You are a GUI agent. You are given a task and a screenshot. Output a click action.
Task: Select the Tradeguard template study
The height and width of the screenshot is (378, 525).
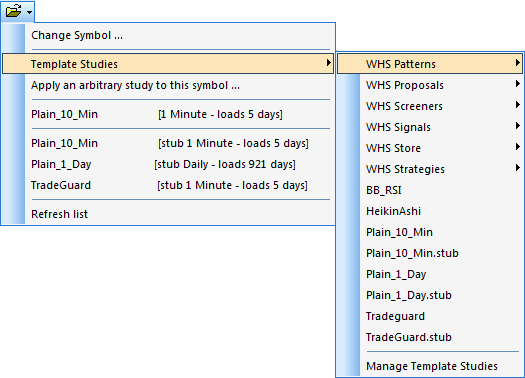tap(430, 316)
